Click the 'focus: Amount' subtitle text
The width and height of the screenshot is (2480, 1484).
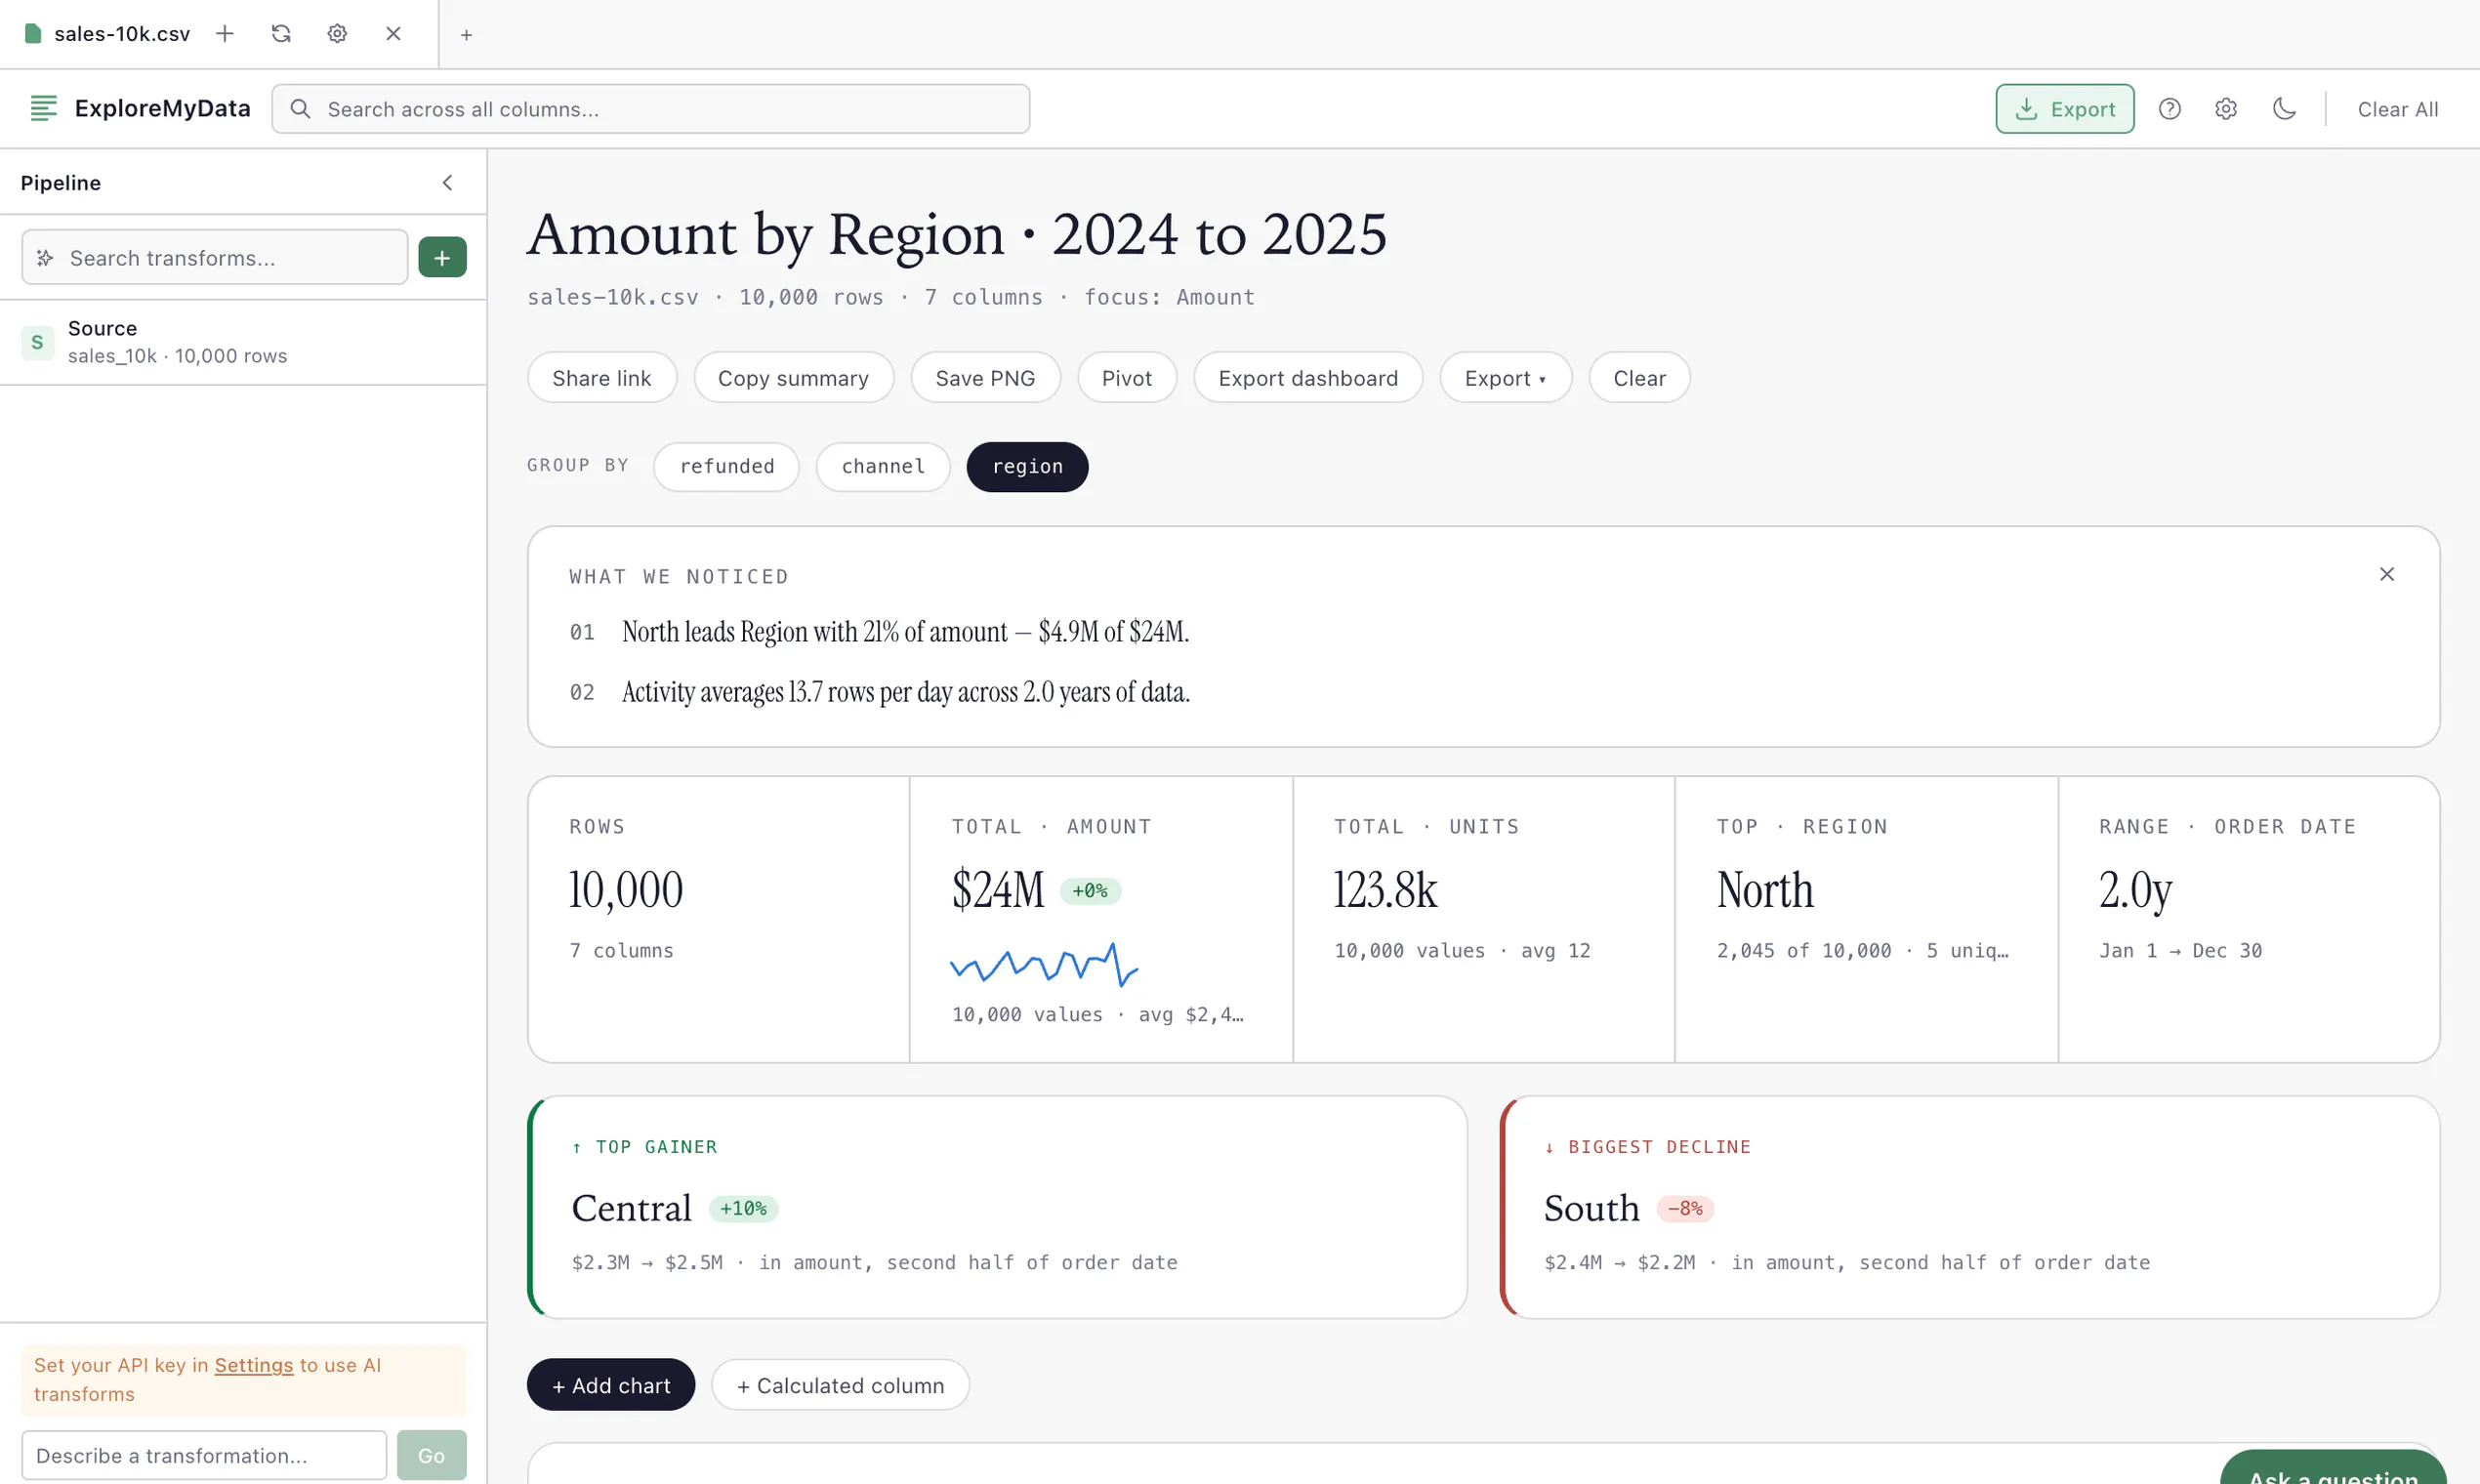coord(1169,297)
